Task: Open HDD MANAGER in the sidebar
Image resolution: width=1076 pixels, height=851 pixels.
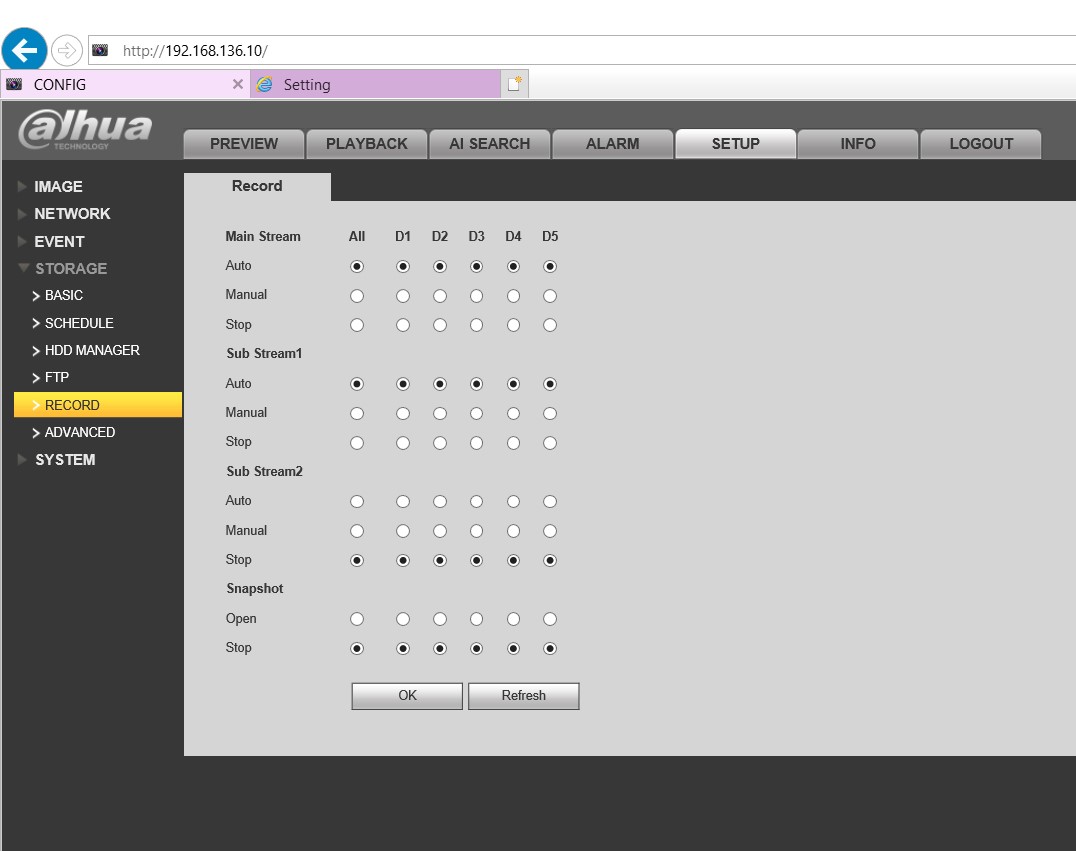Action: click(92, 351)
